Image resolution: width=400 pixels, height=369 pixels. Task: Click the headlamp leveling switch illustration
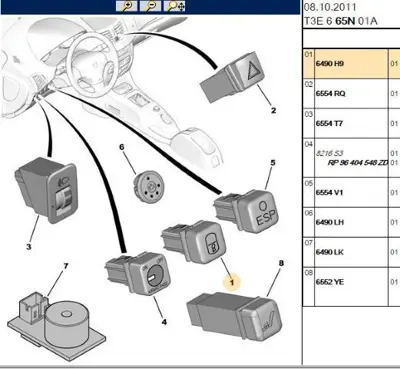click(46, 190)
